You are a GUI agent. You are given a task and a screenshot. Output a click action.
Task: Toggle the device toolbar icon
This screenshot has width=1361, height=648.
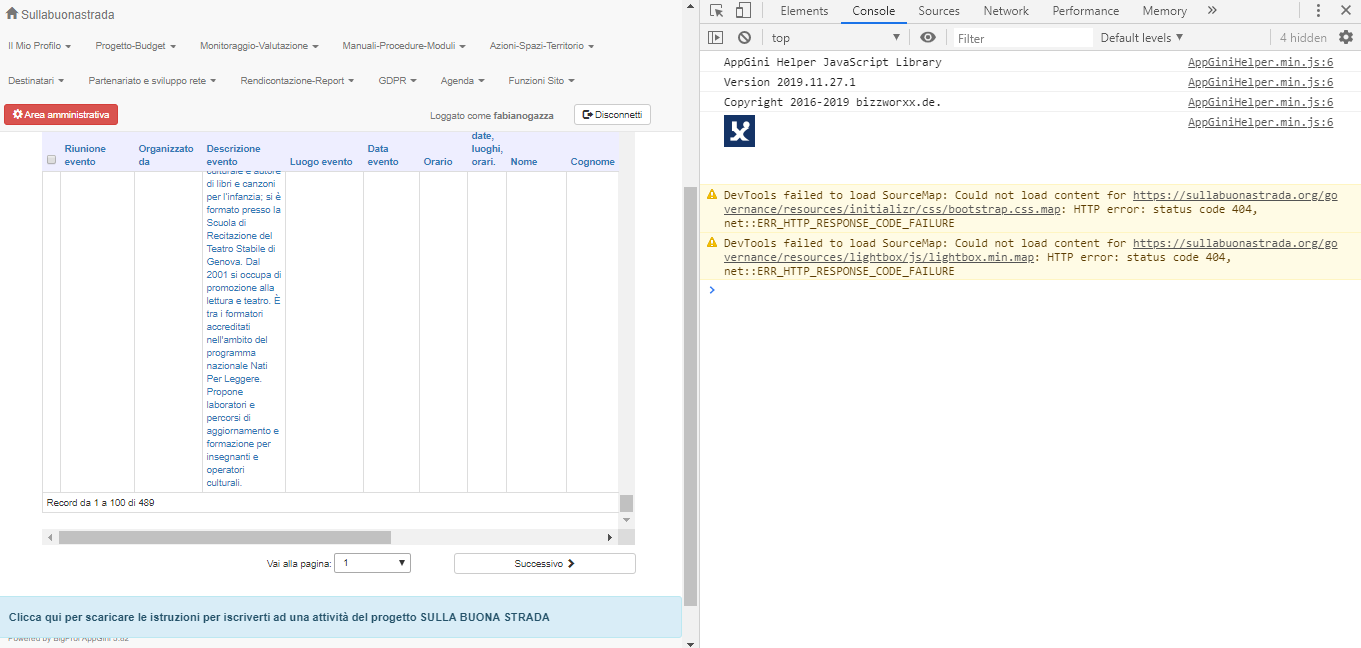point(743,11)
